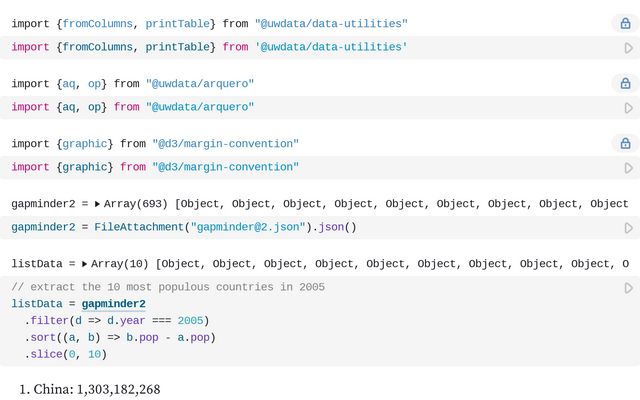
Task: Open the "@uwdata/arquero" output link
Action: click(200, 84)
